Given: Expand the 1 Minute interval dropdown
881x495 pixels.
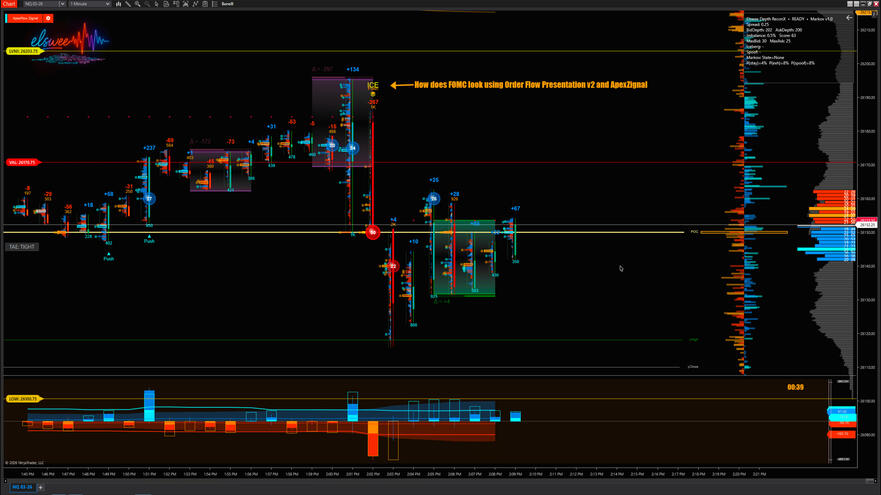Looking at the screenshot, I should click(89, 4).
